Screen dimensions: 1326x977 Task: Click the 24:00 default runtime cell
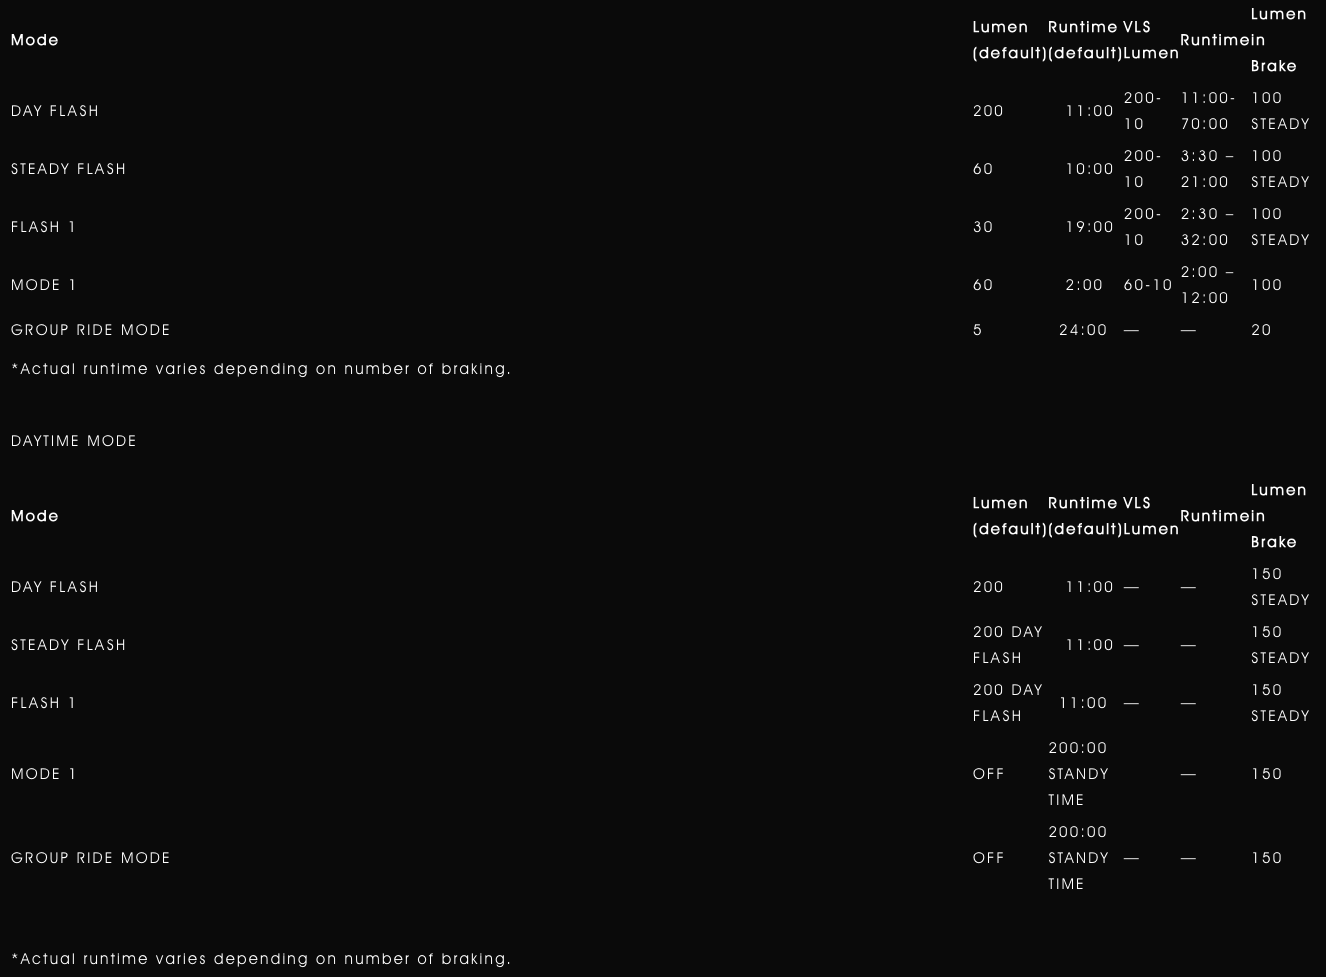click(1083, 330)
